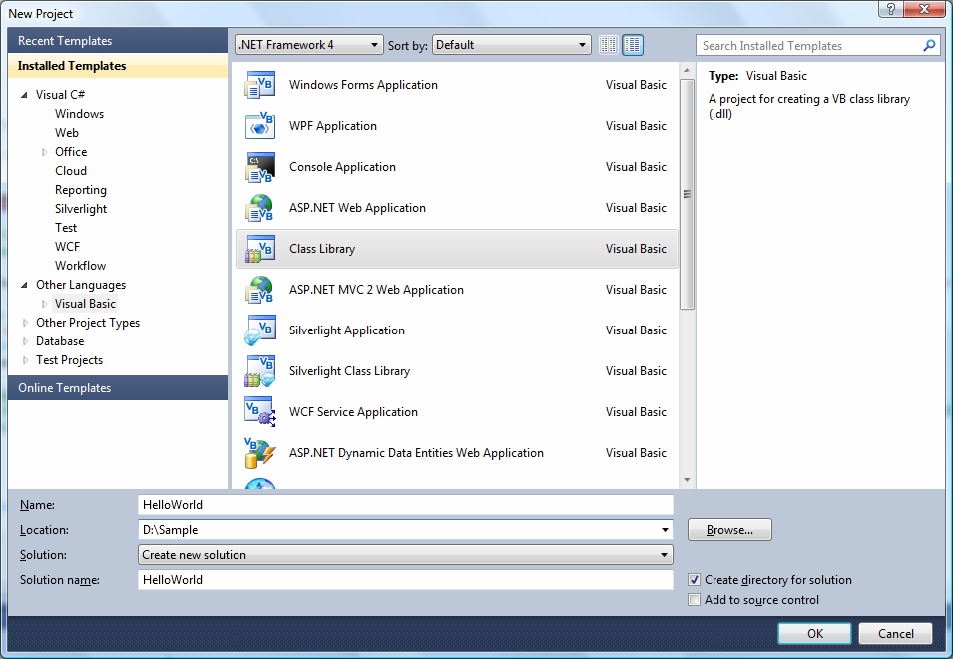The height and width of the screenshot is (659, 953).
Task: Open the Online Templates section
Action: [x=118, y=388]
